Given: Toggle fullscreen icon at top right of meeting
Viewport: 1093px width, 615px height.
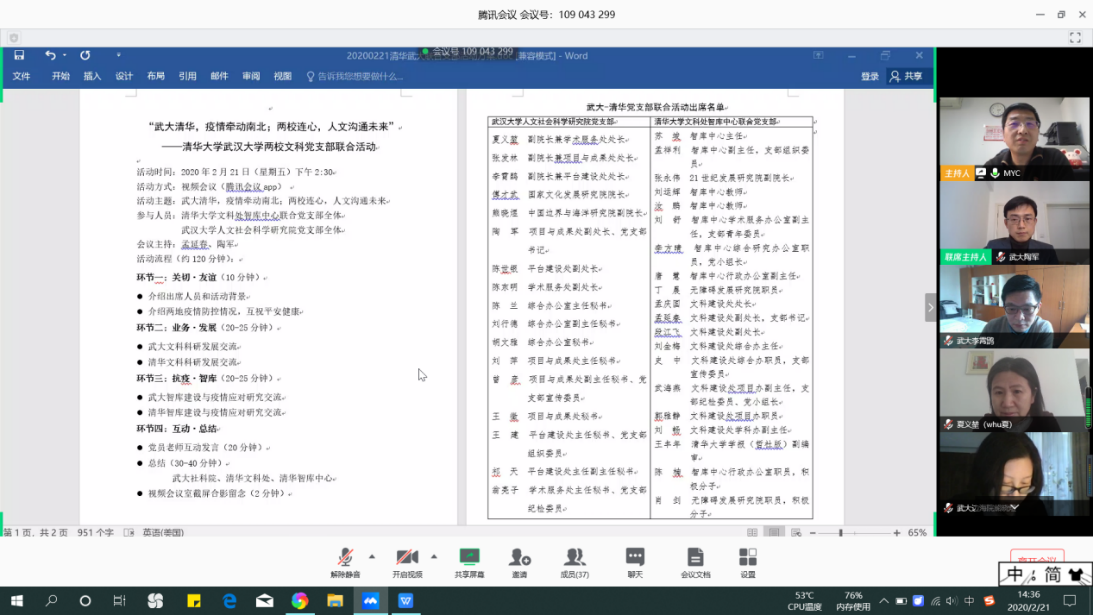Looking at the screenshot, I should 1075,38.
